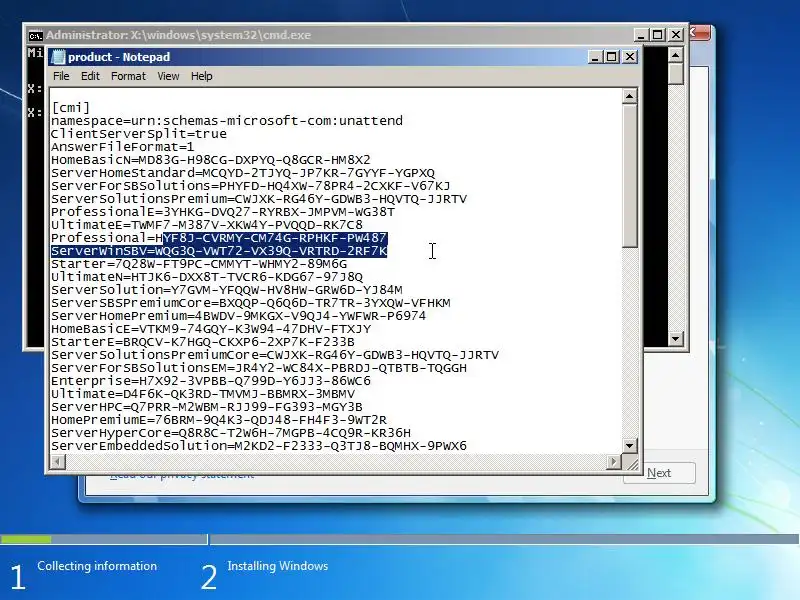Screen dimensions: 800x600
Task: Open the File menu in Notepad
Action: tap(61, 76)
